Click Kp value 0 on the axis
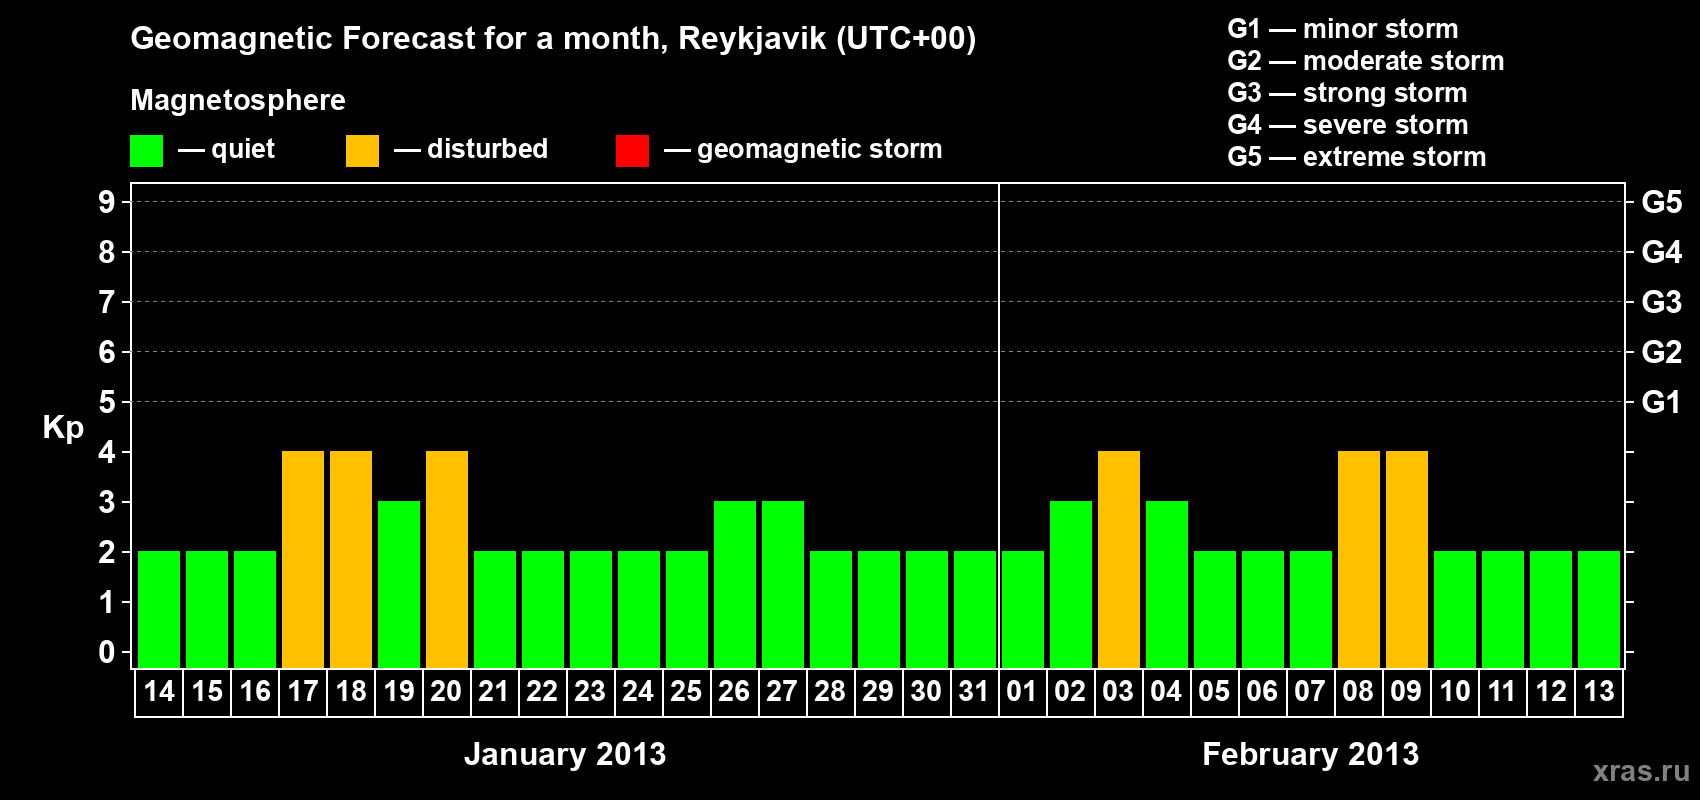 (x=107, y=652)
